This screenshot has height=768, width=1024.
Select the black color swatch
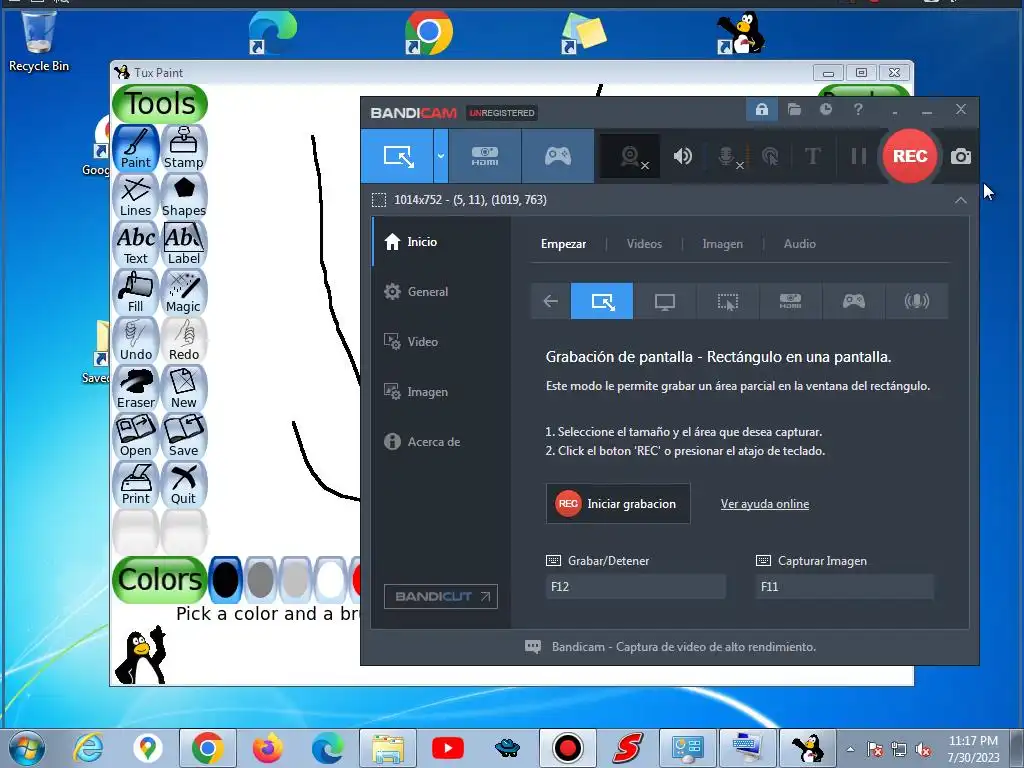tap(225, 580)
